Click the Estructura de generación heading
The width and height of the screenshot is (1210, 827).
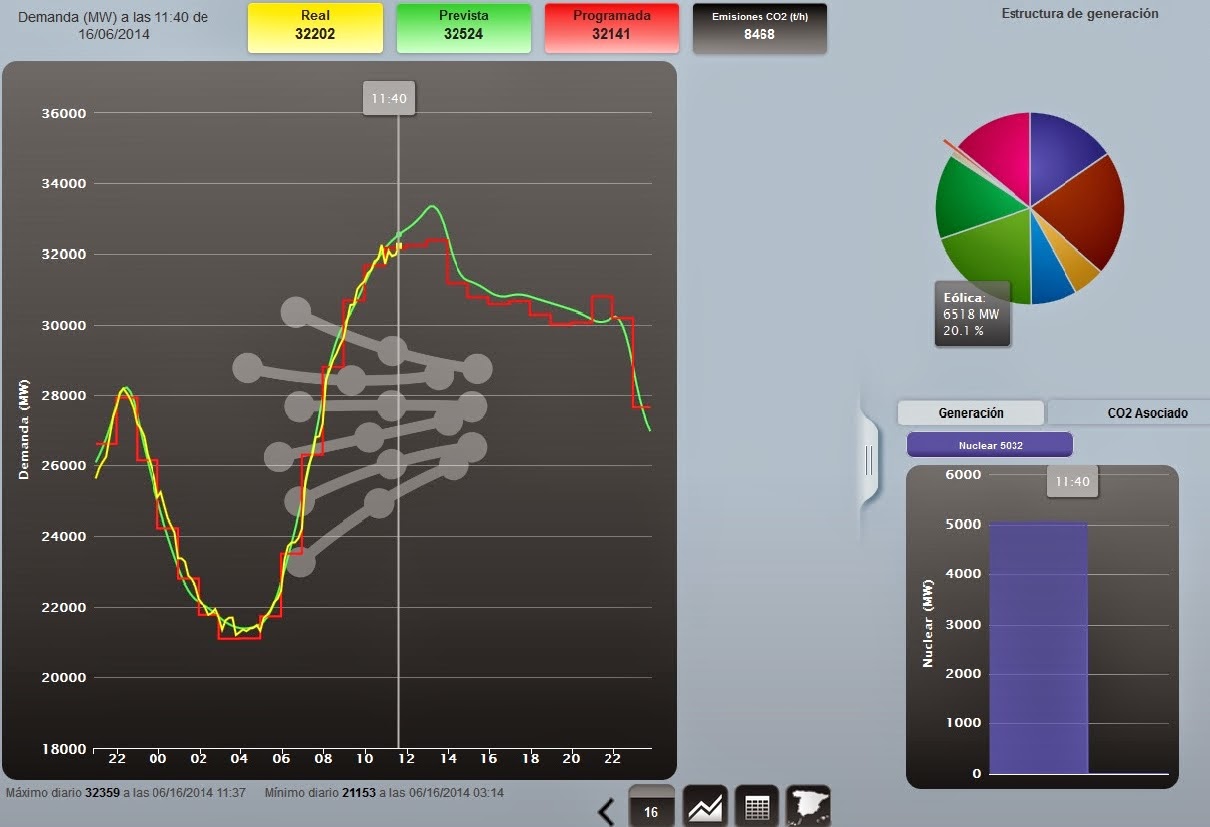1080,14
